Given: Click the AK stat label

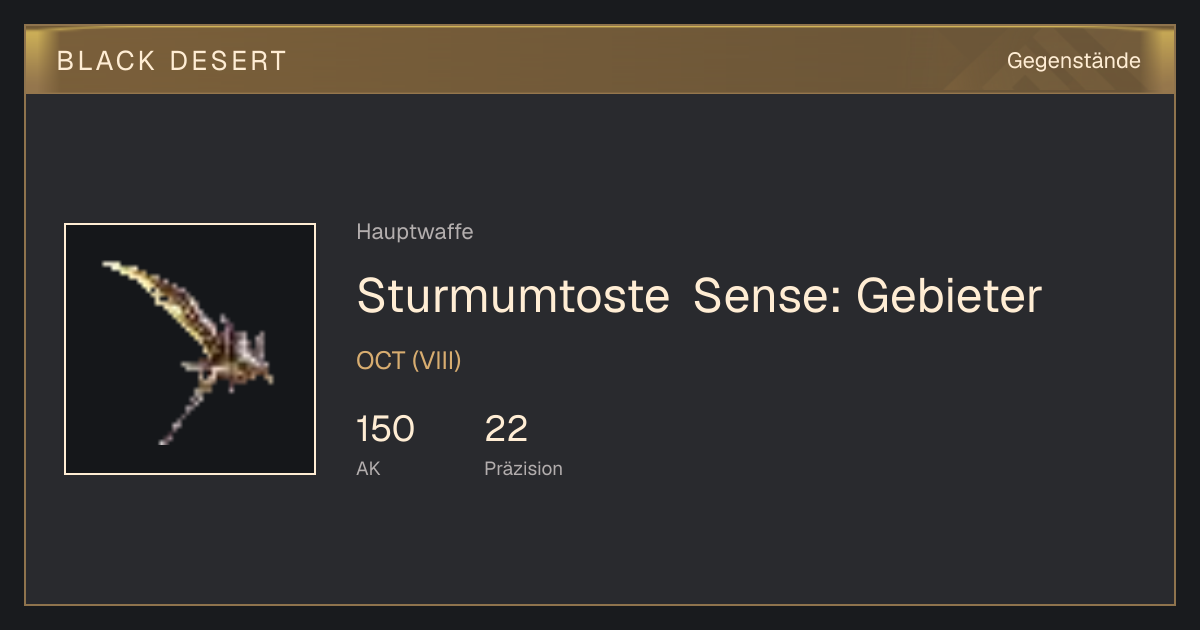Looking at the screenshot, I should point(368,468).
